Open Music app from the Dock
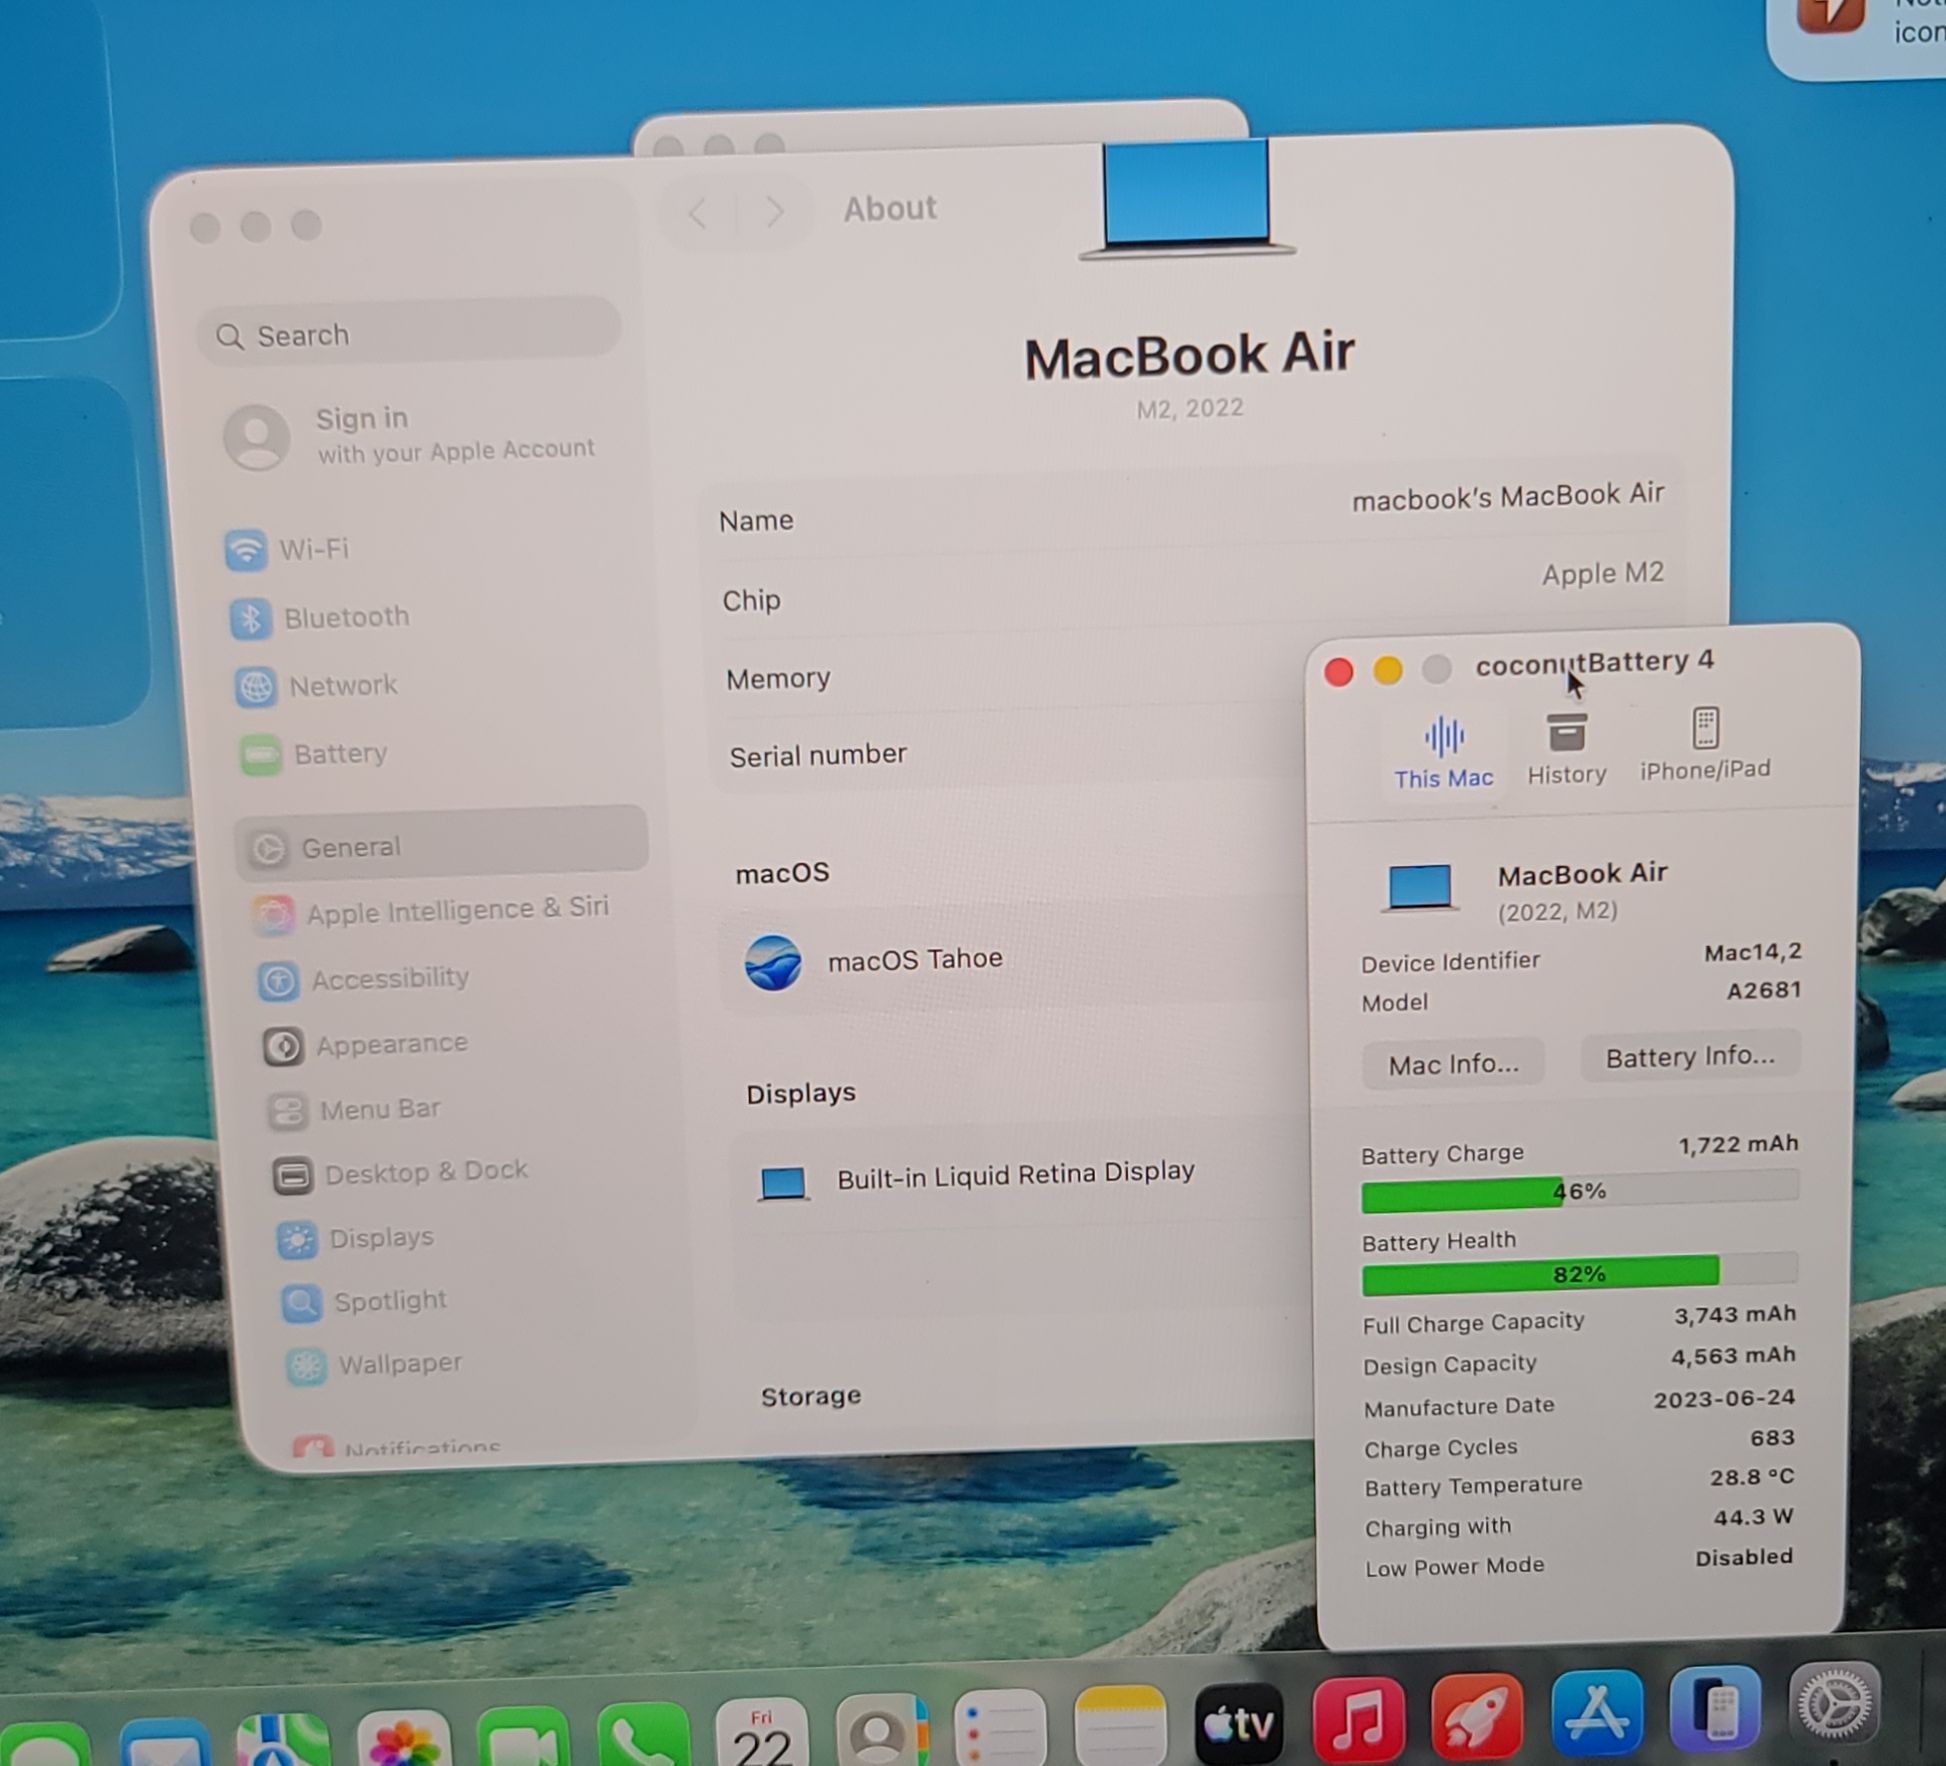Image resolution: width=1946 pixels, height=1766 pixels. coord(1357,1720)
